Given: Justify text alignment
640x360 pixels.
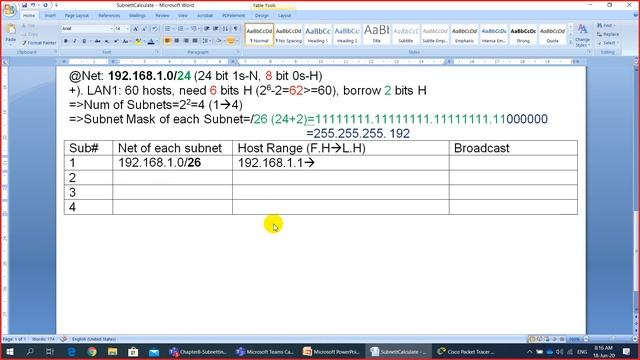Looking at the screenshot, I should pyautogui.click(x=195, y=41).
